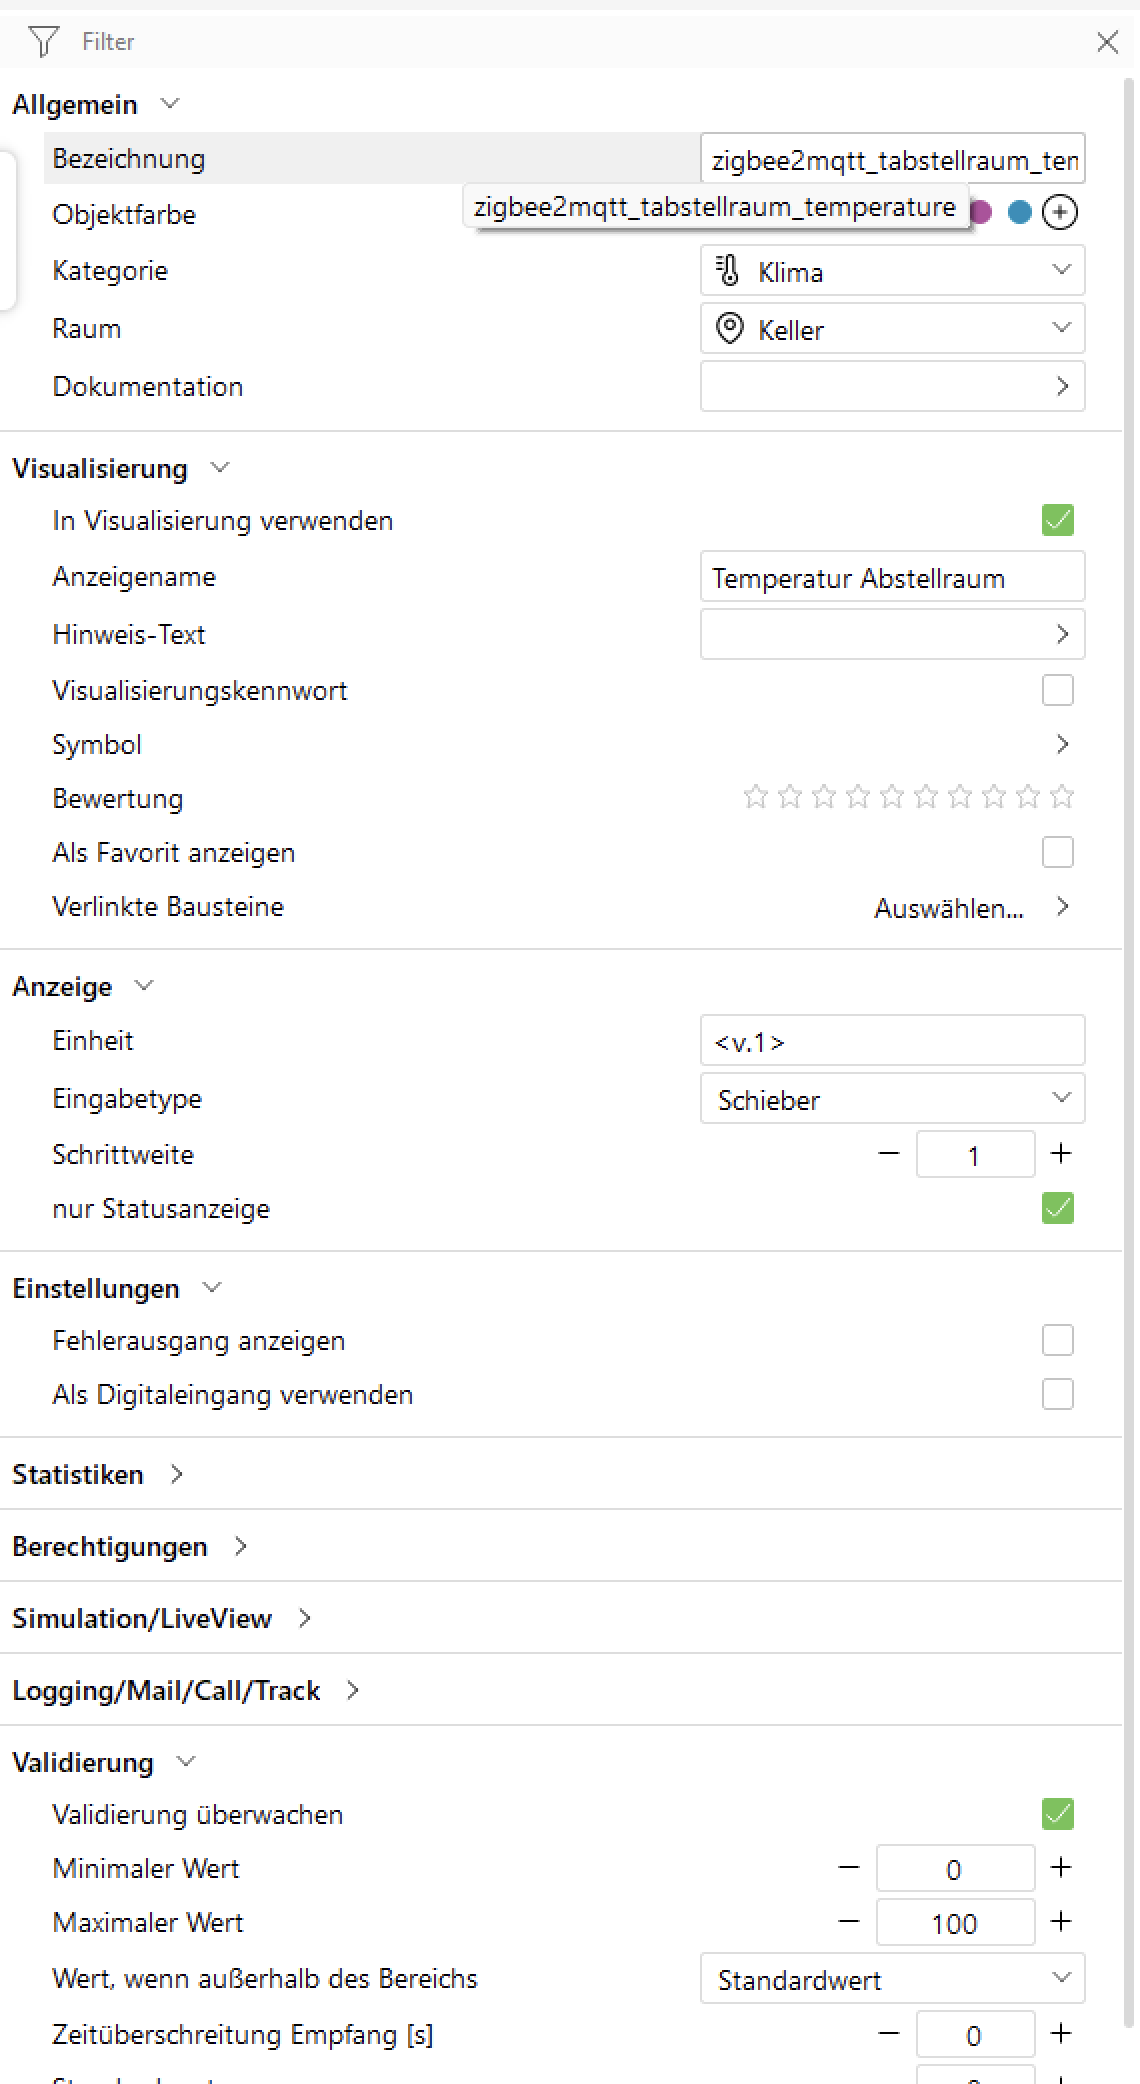Image resolution: width=1140 pixels, height=2084 pixels.
Task: Collapse the Visualisierung section
Action: (220, 467)
